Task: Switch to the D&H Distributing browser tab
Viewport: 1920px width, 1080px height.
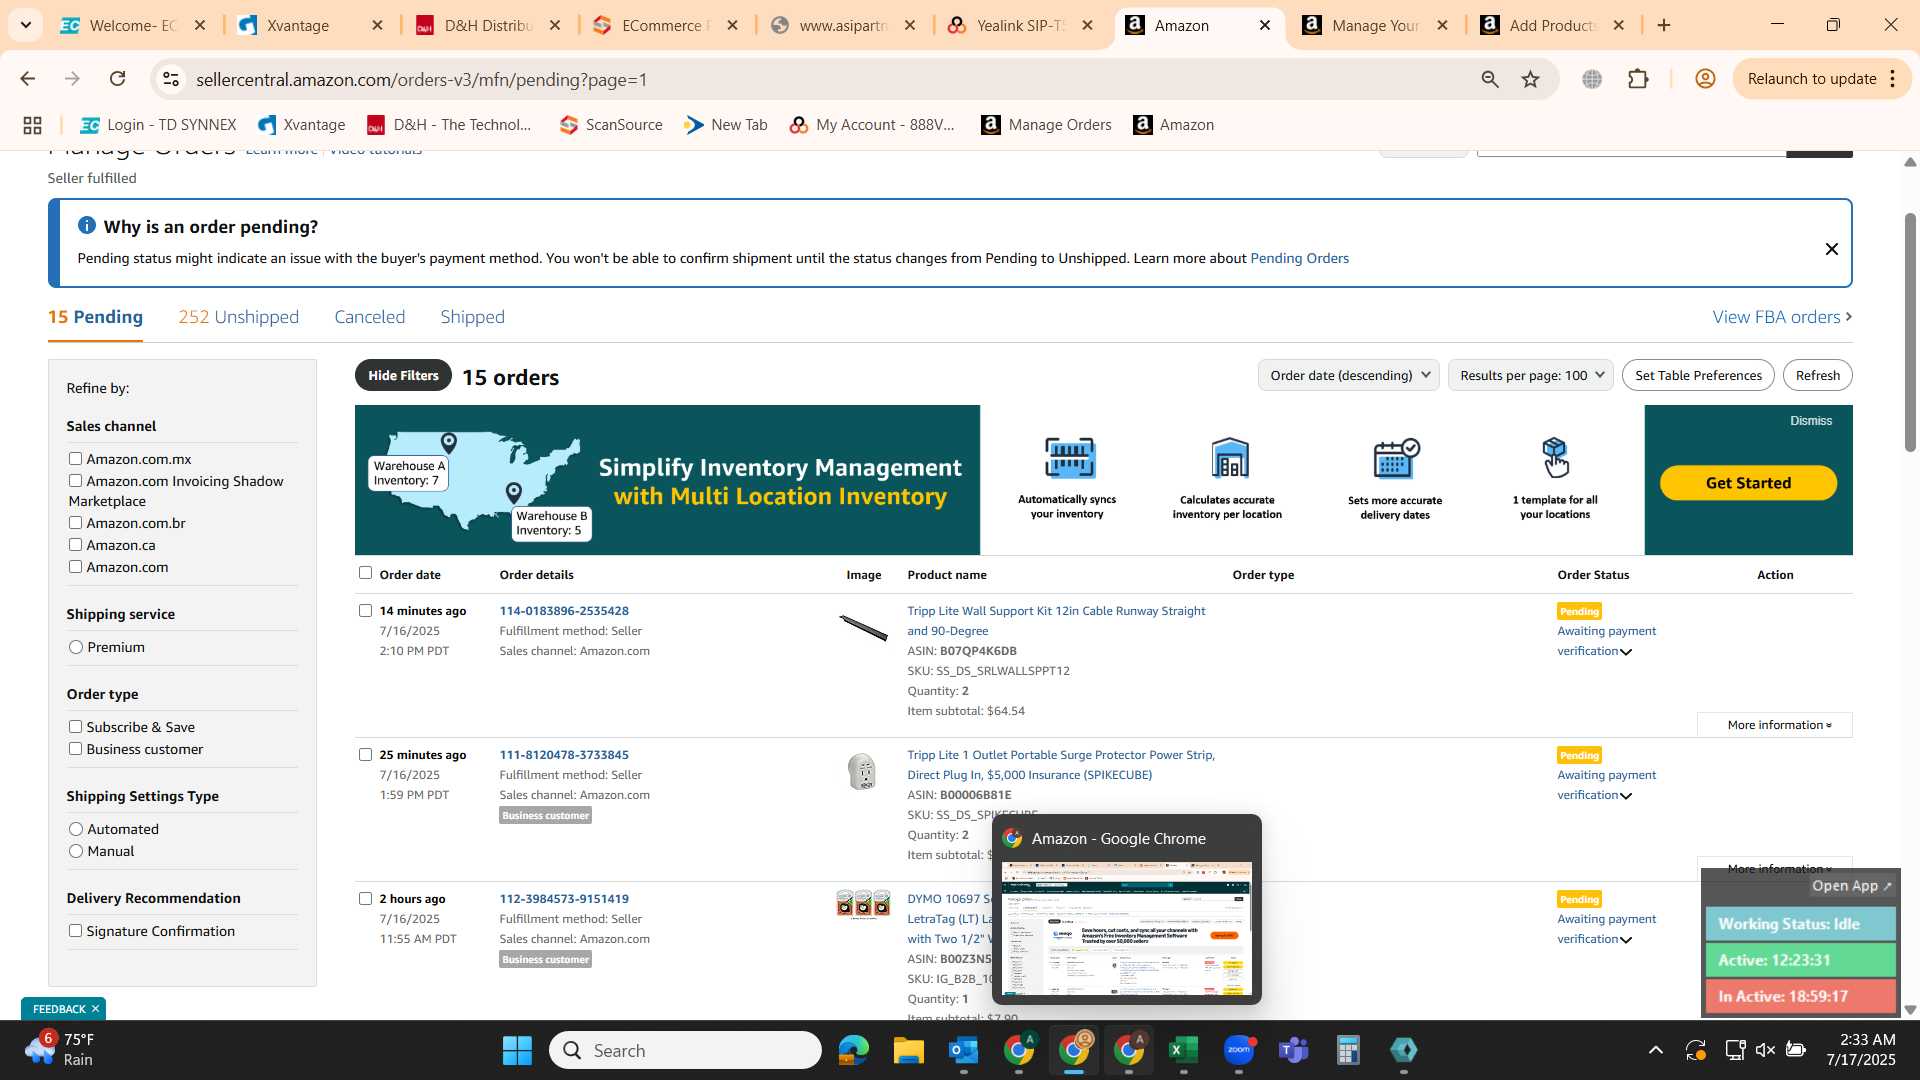Action: (488, 25)
